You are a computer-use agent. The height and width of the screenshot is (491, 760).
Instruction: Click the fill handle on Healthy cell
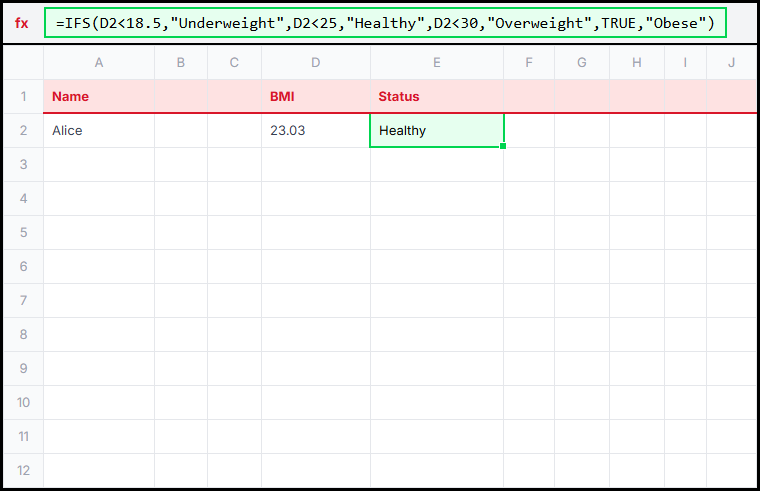coord(503,147)
